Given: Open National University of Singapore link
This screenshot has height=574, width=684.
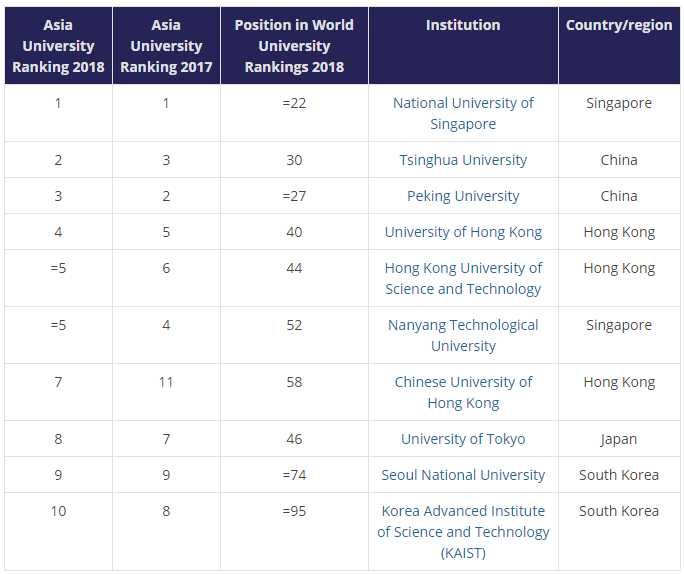Looking at the screenshot, I should [x=463, y=113].
